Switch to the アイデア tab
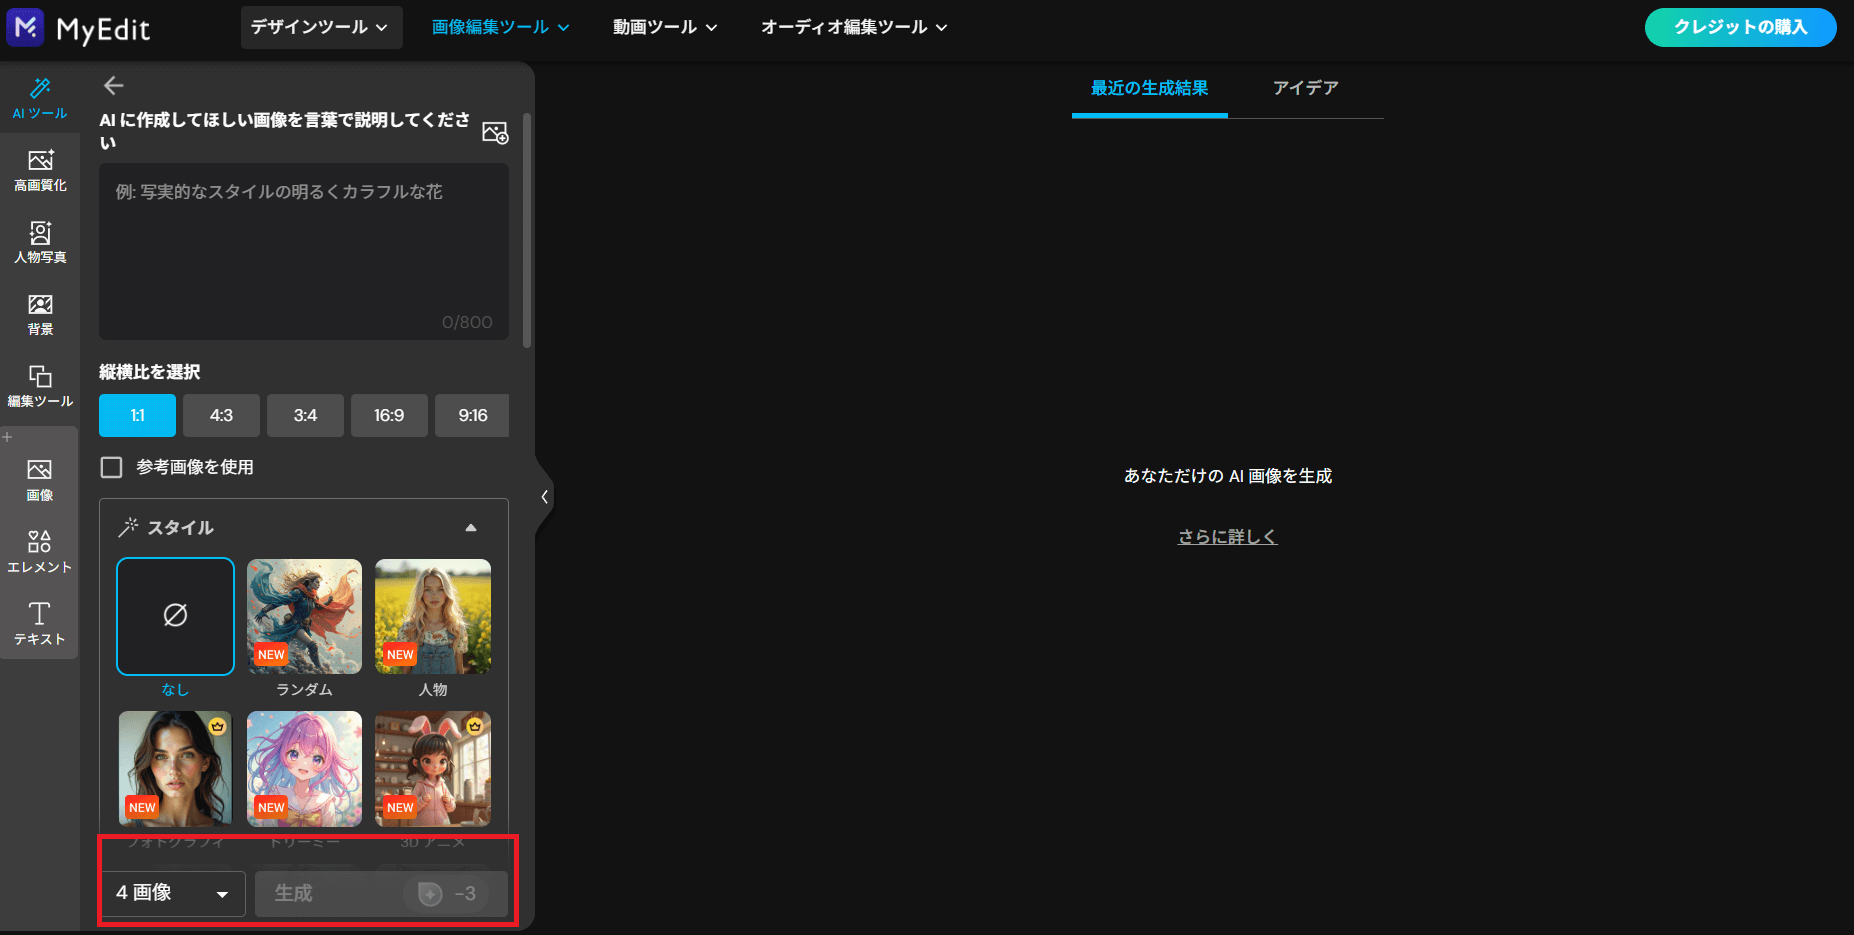Screen dimensions: 1854x935 [x=1305, y=88]
